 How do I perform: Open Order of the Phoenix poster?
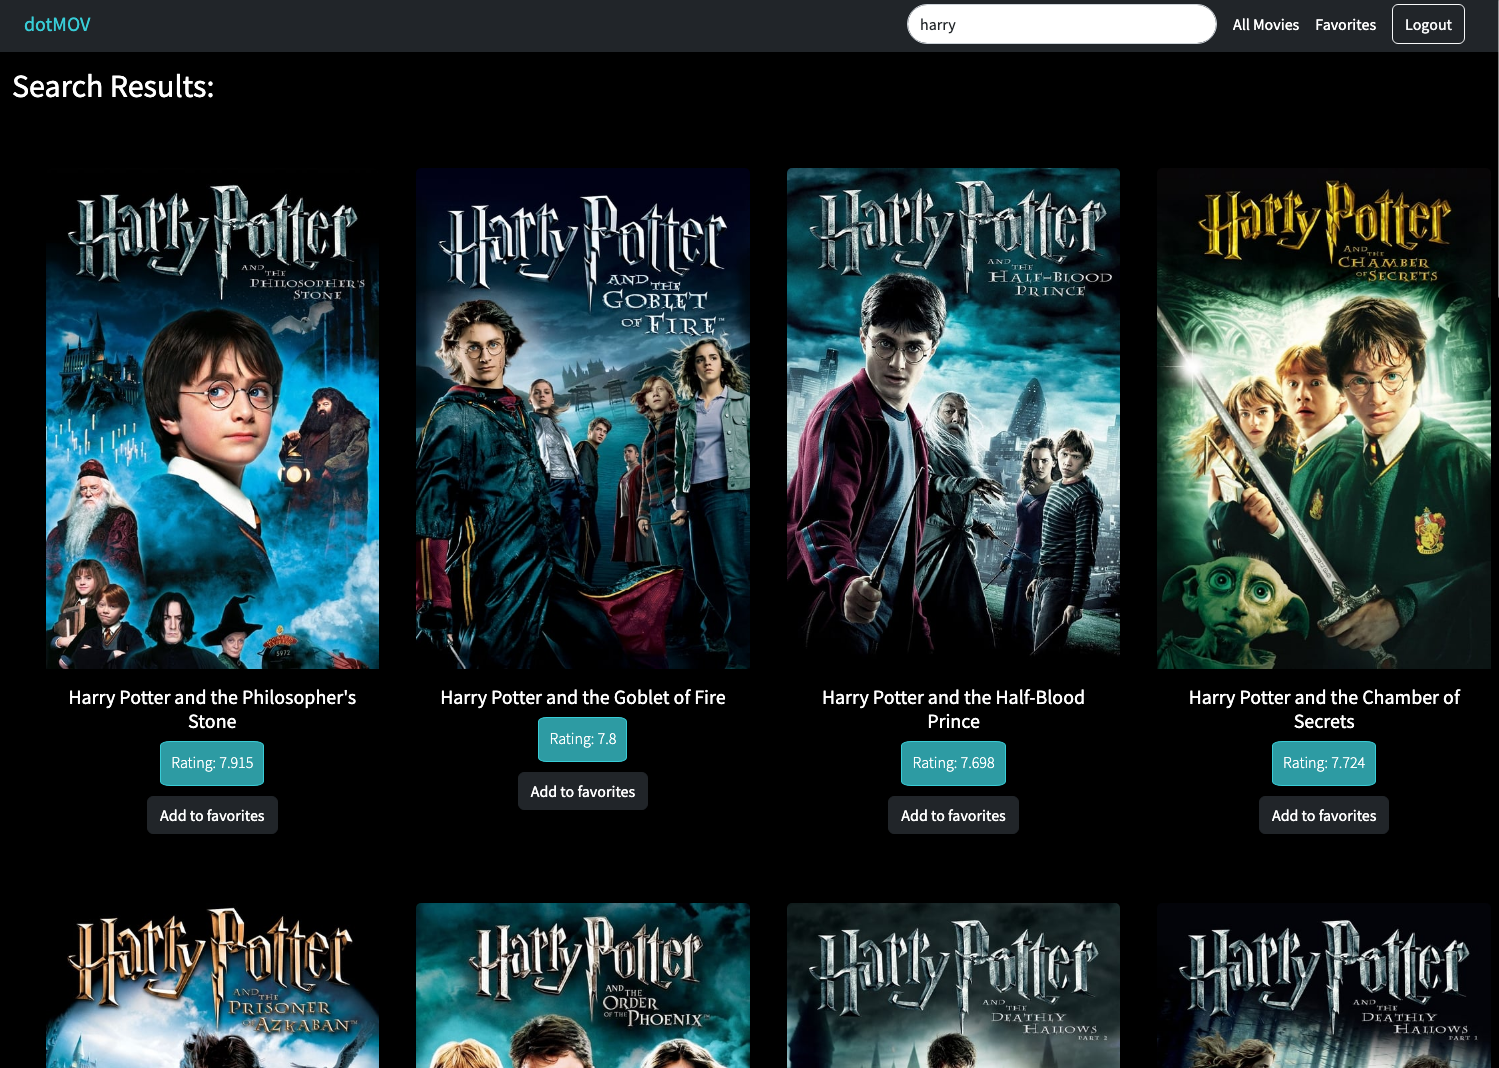tap(583, 986)
